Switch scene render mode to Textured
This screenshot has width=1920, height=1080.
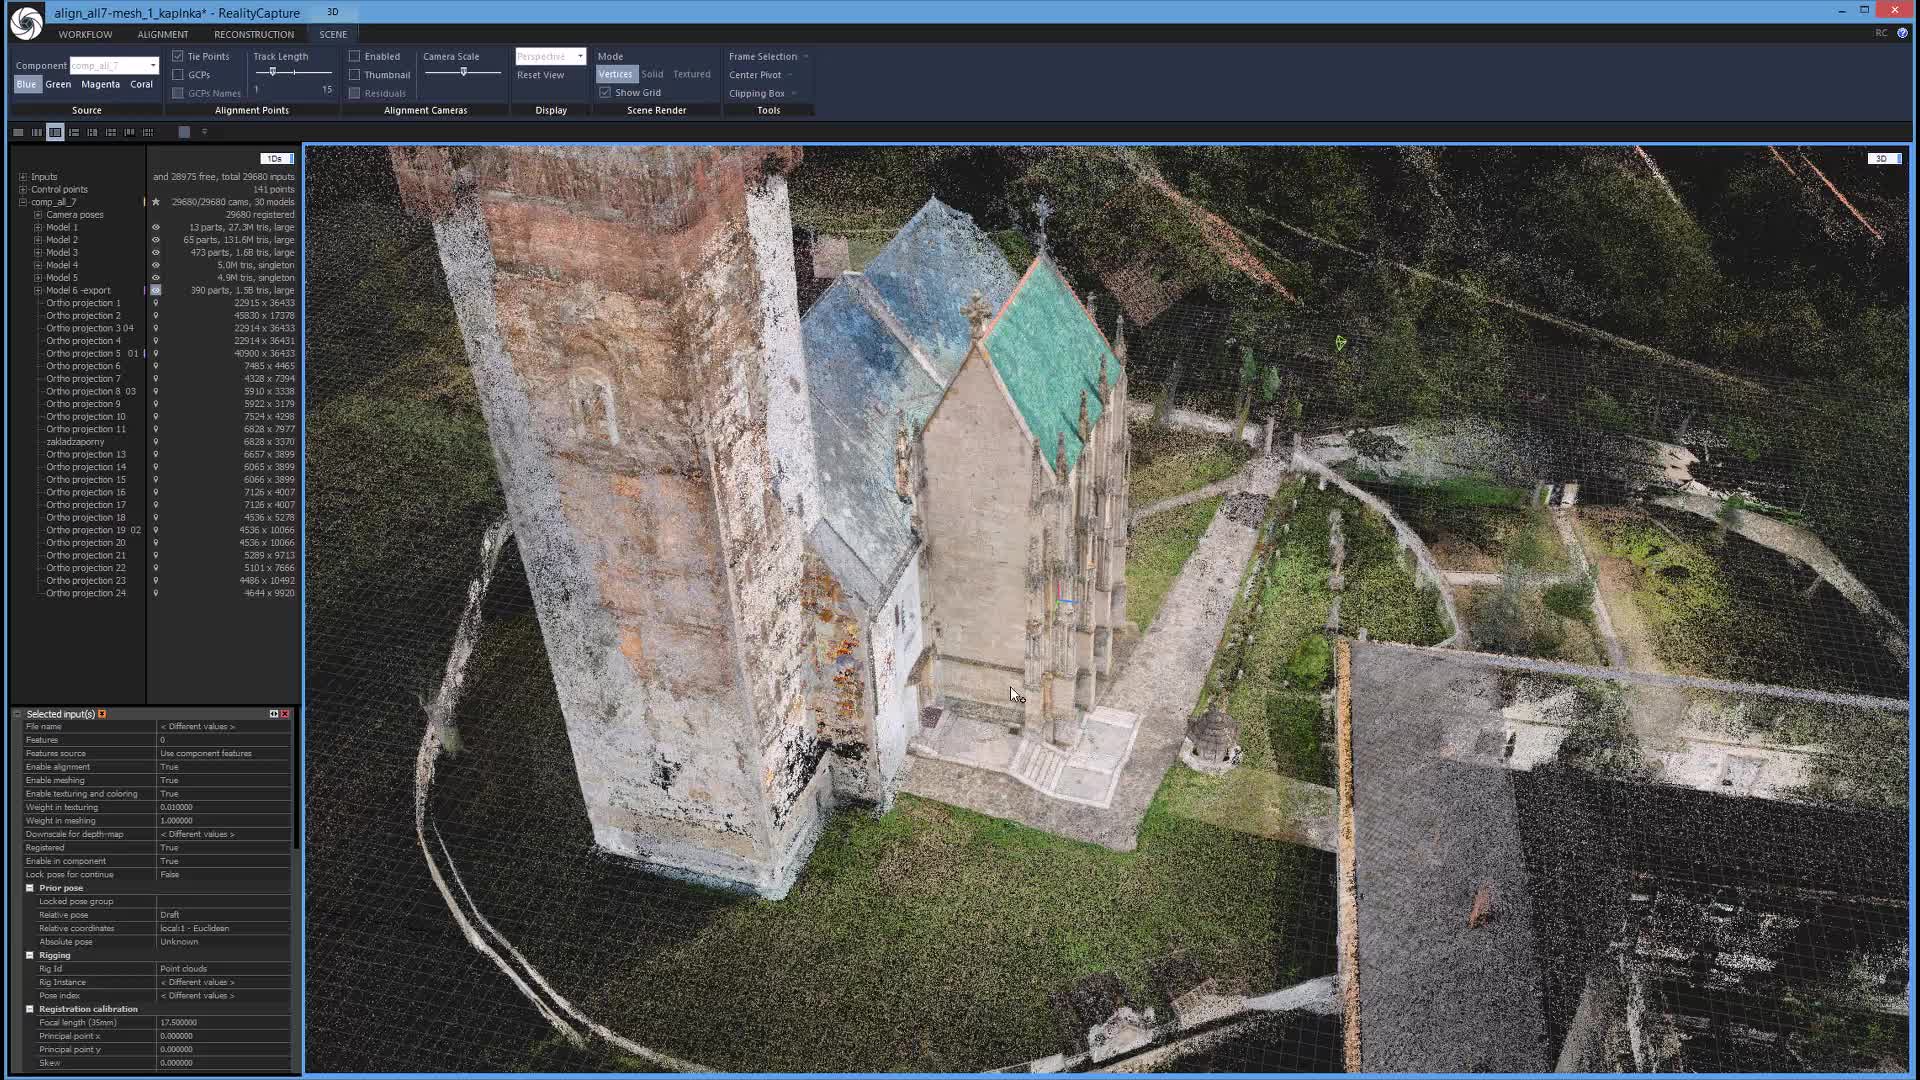pos(691,74)
